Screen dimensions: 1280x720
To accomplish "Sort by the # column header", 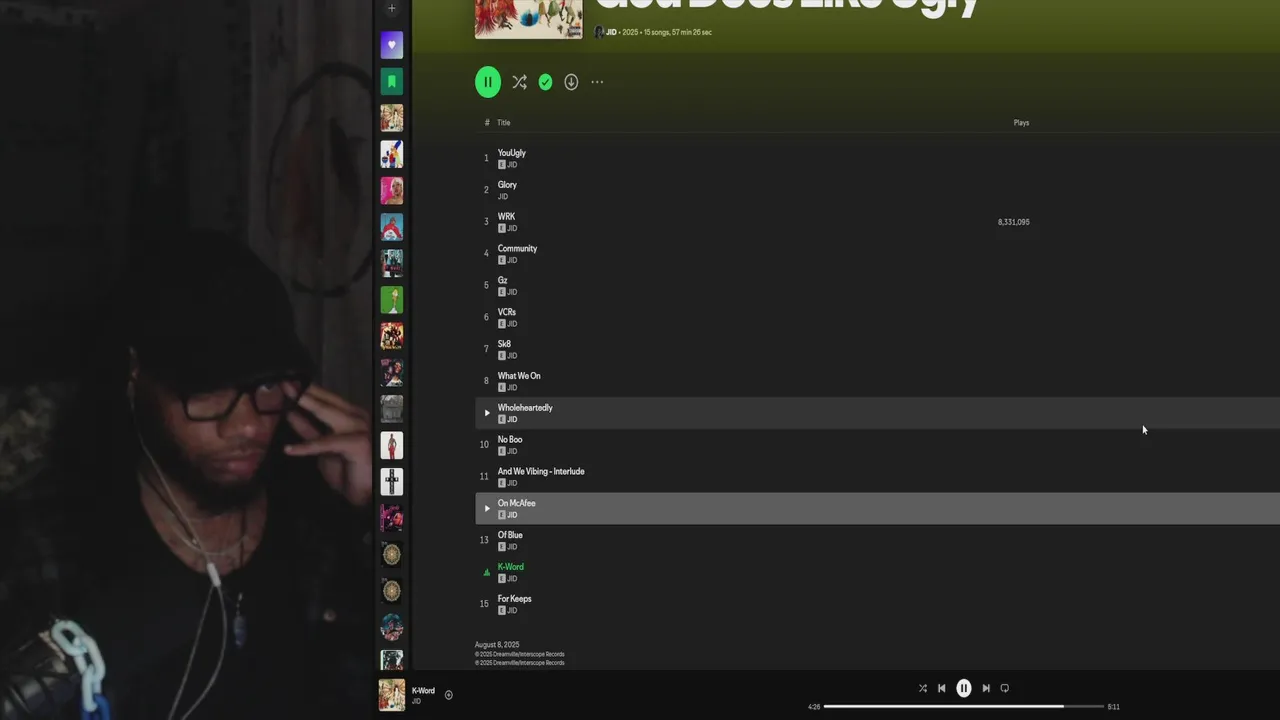I will [x=487, y=123].
